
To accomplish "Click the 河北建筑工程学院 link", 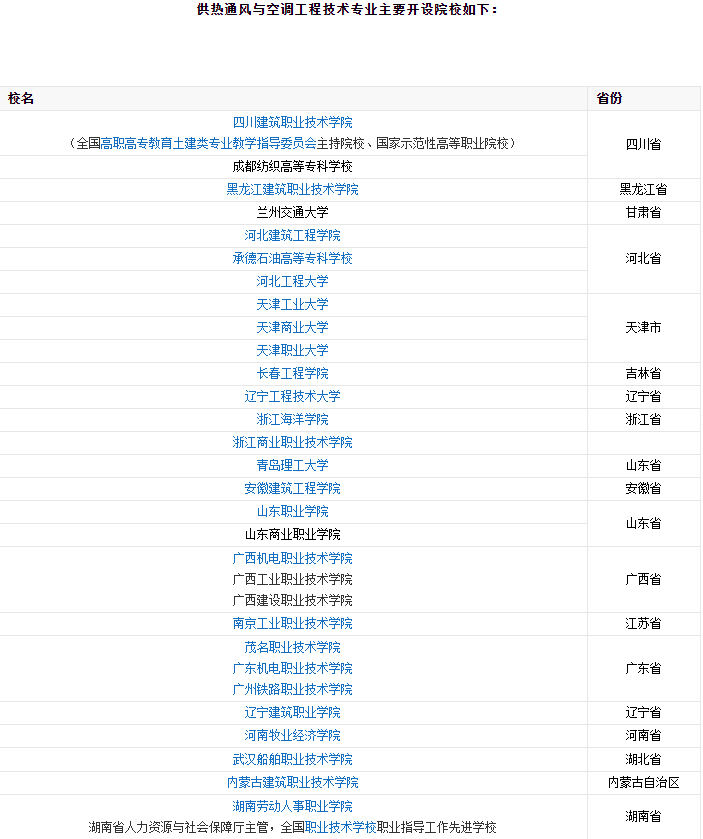I will (x=292, y=235).
